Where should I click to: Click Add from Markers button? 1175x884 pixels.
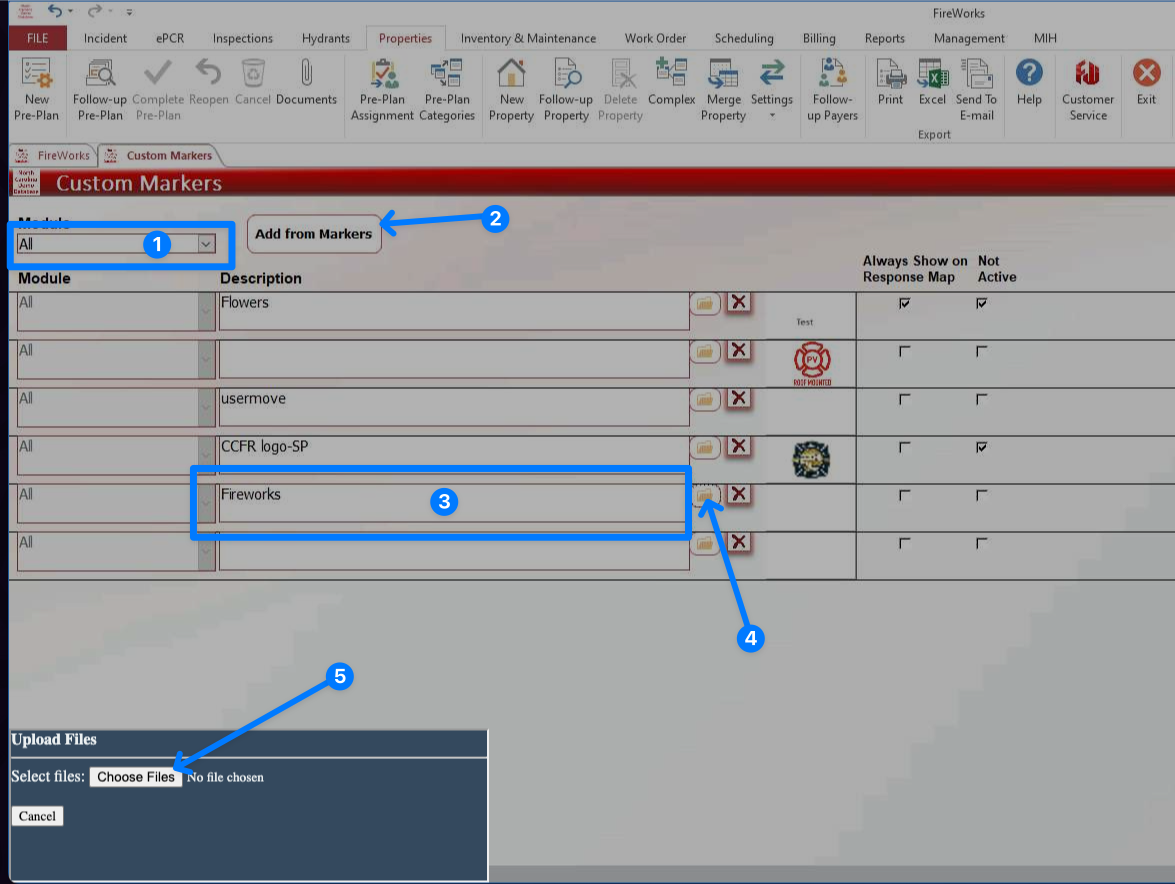pyautogui.click(x=313, y=234)
